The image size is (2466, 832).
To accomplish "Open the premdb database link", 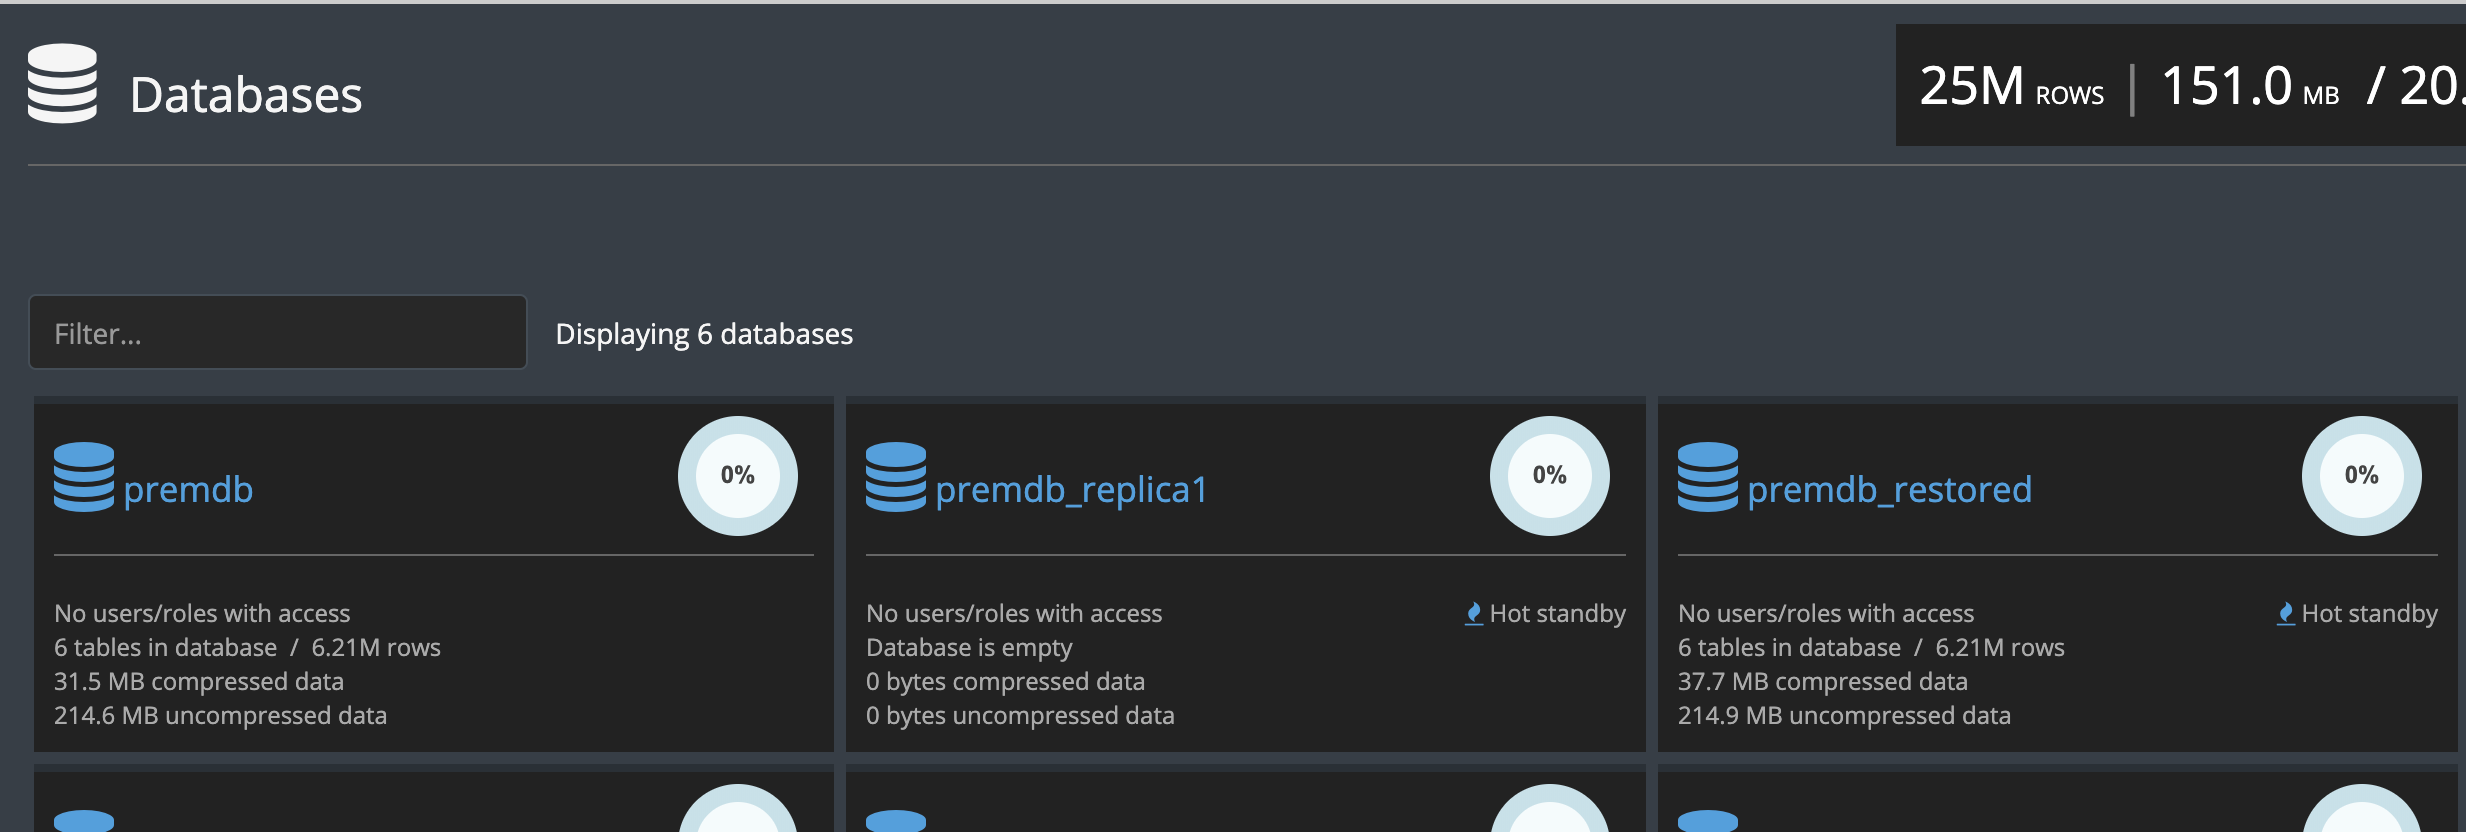I will pos(188,490).
